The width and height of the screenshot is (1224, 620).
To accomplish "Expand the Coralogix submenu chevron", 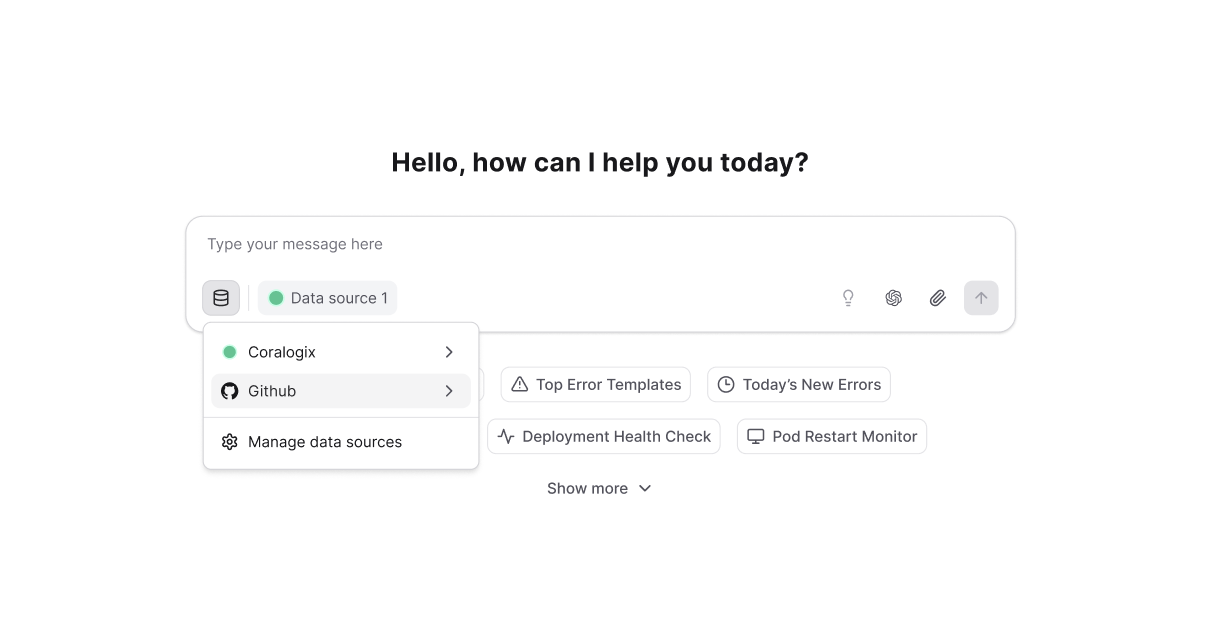I will coord(449,352).
